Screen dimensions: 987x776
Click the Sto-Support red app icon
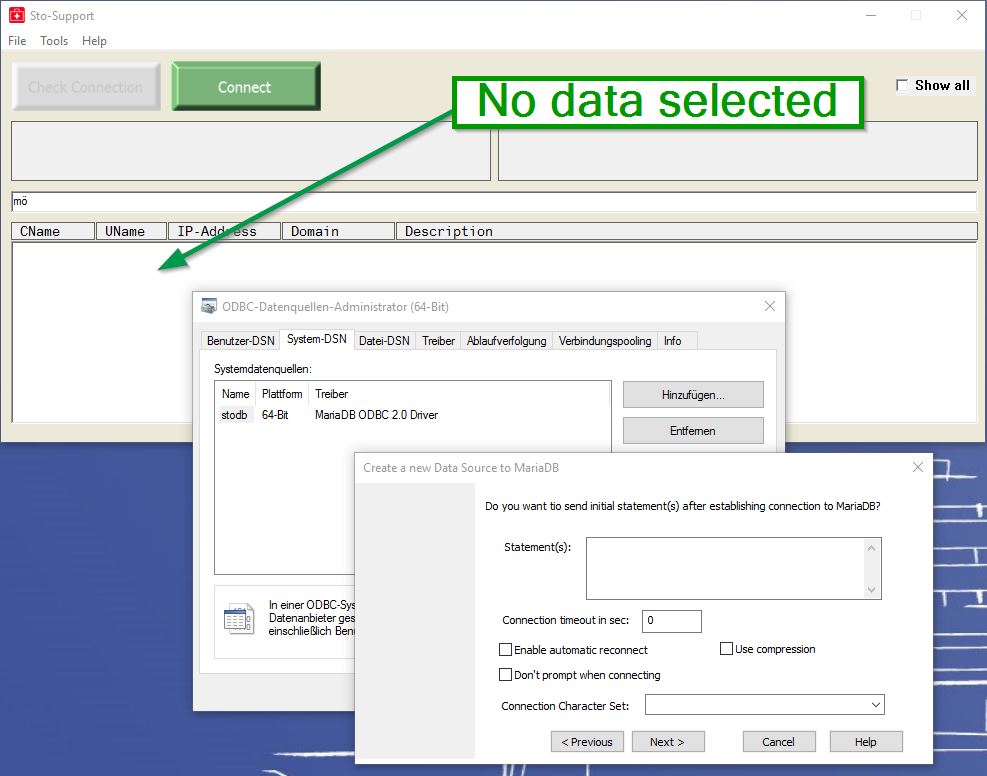click(16, 15)
